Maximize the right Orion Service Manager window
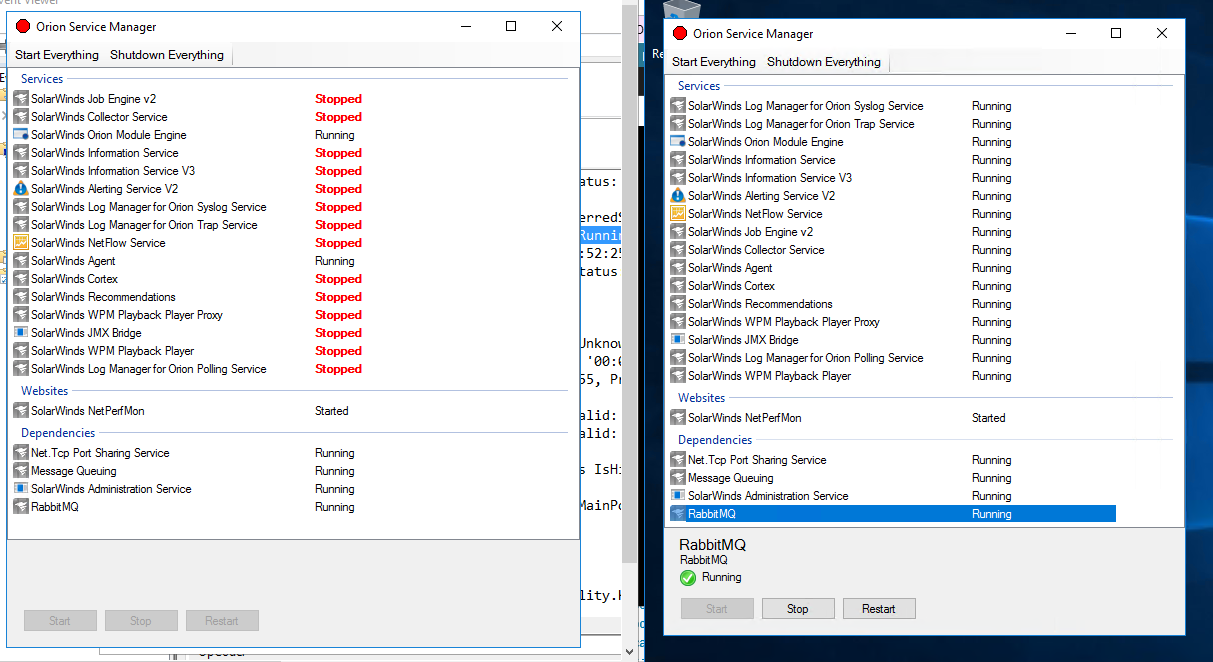 tap(1116, 33)
